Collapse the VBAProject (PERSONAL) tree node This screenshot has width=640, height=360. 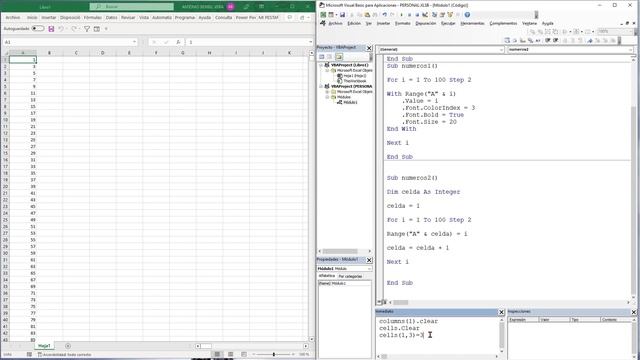click(321, 87)
